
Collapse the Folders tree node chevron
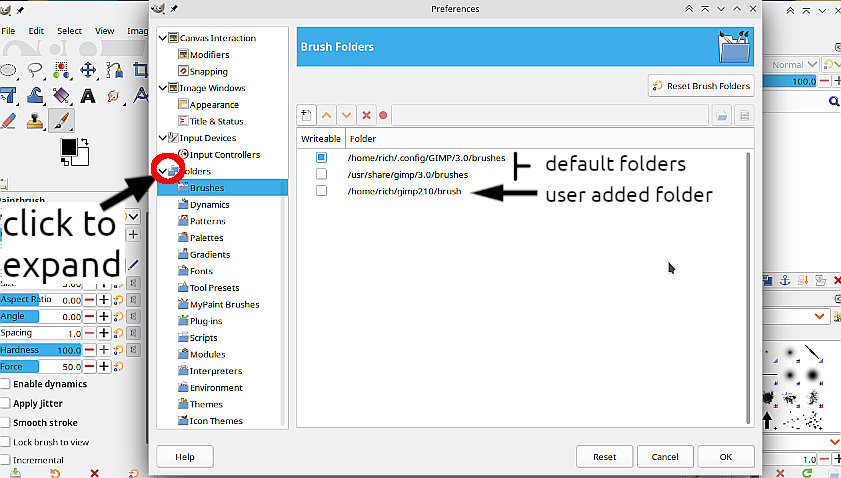click(163, 171)
